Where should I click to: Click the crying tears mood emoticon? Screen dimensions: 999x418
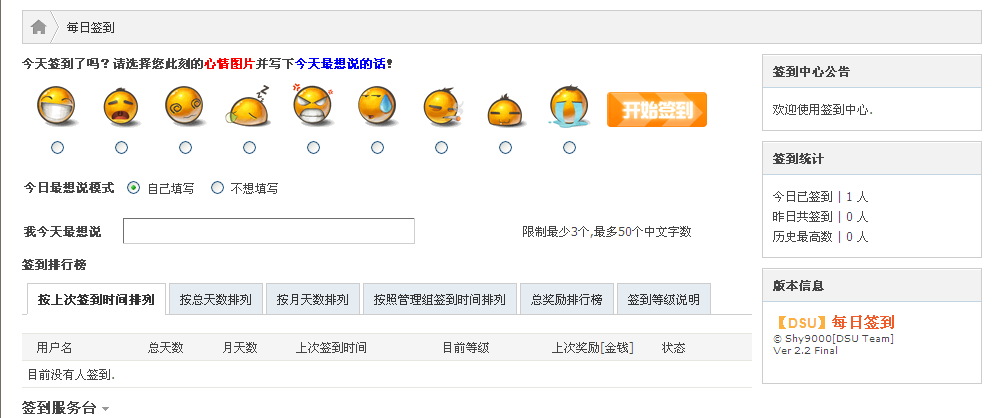(569, 106)
